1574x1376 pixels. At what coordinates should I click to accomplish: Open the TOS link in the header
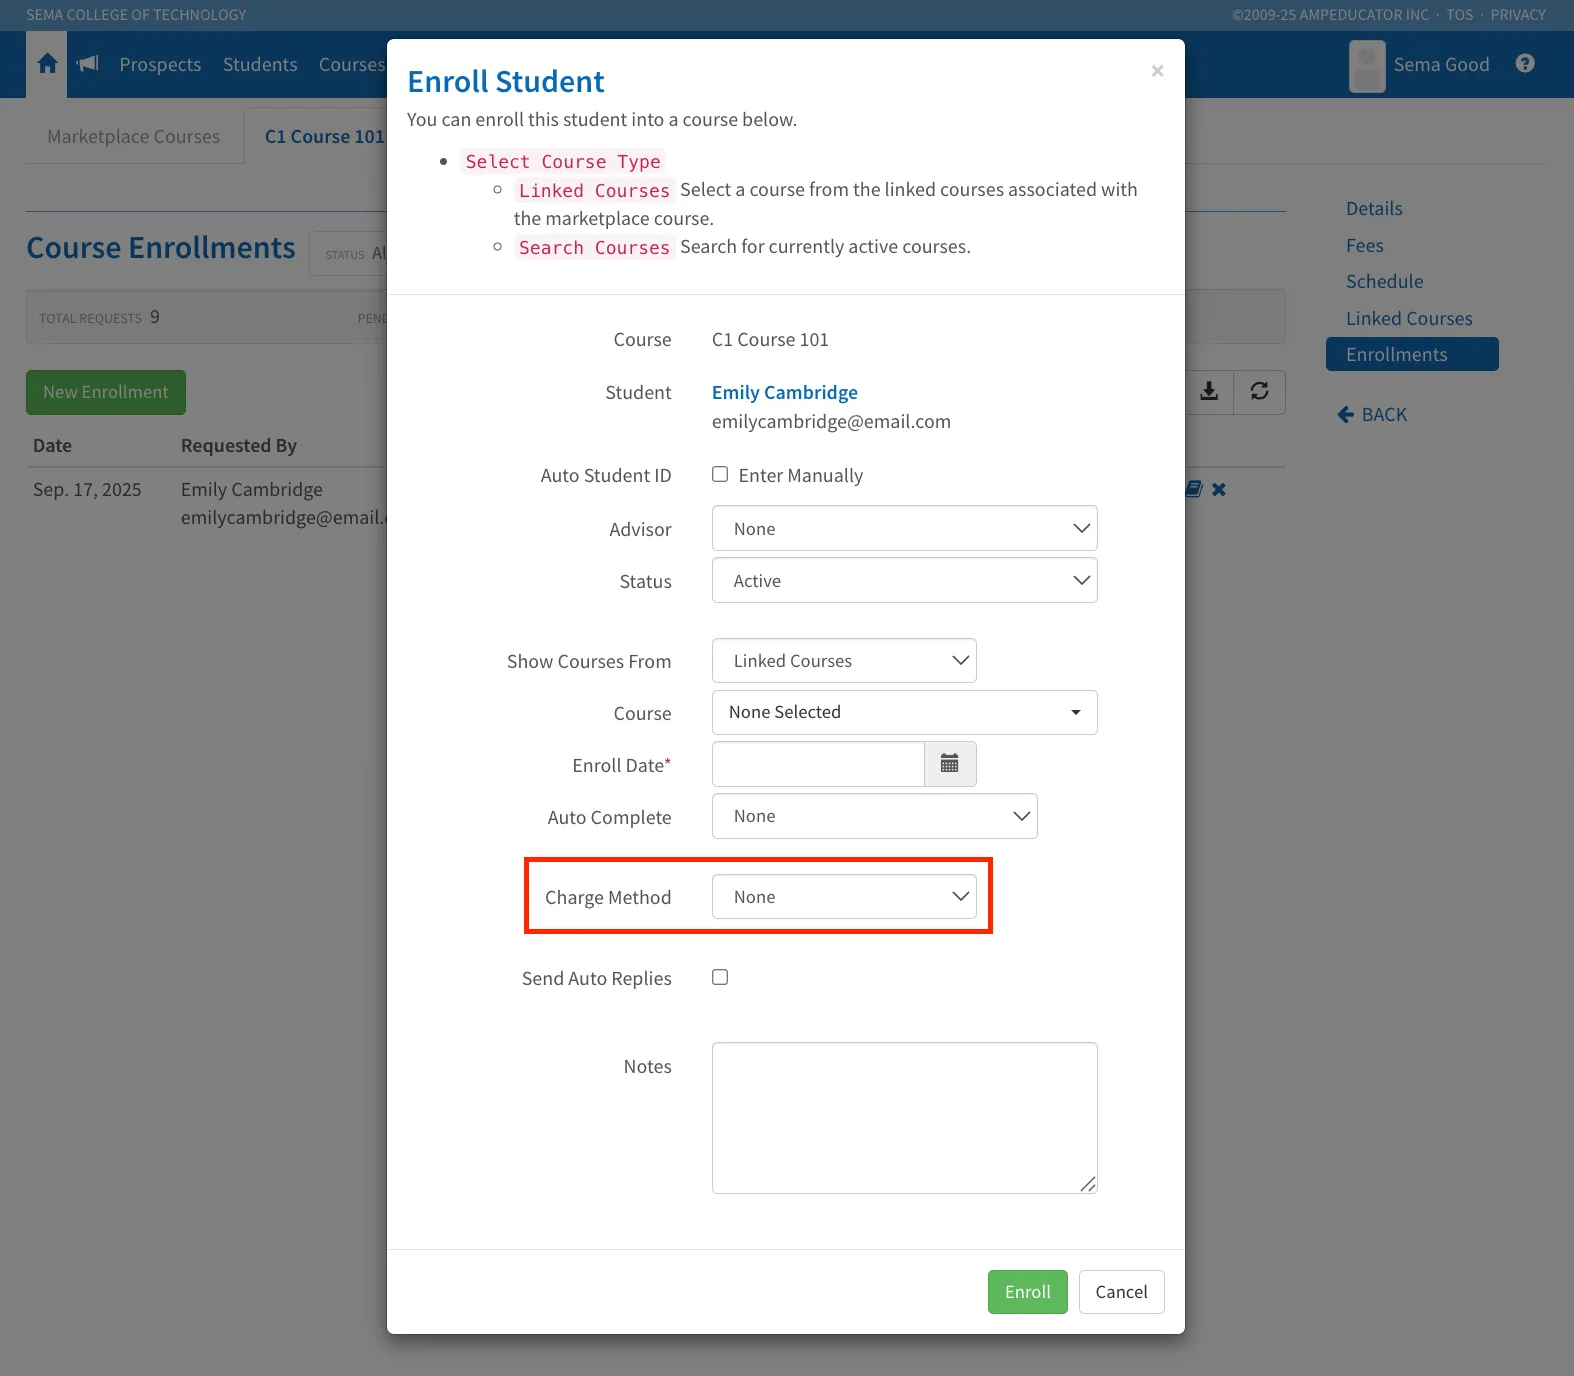1460,15
